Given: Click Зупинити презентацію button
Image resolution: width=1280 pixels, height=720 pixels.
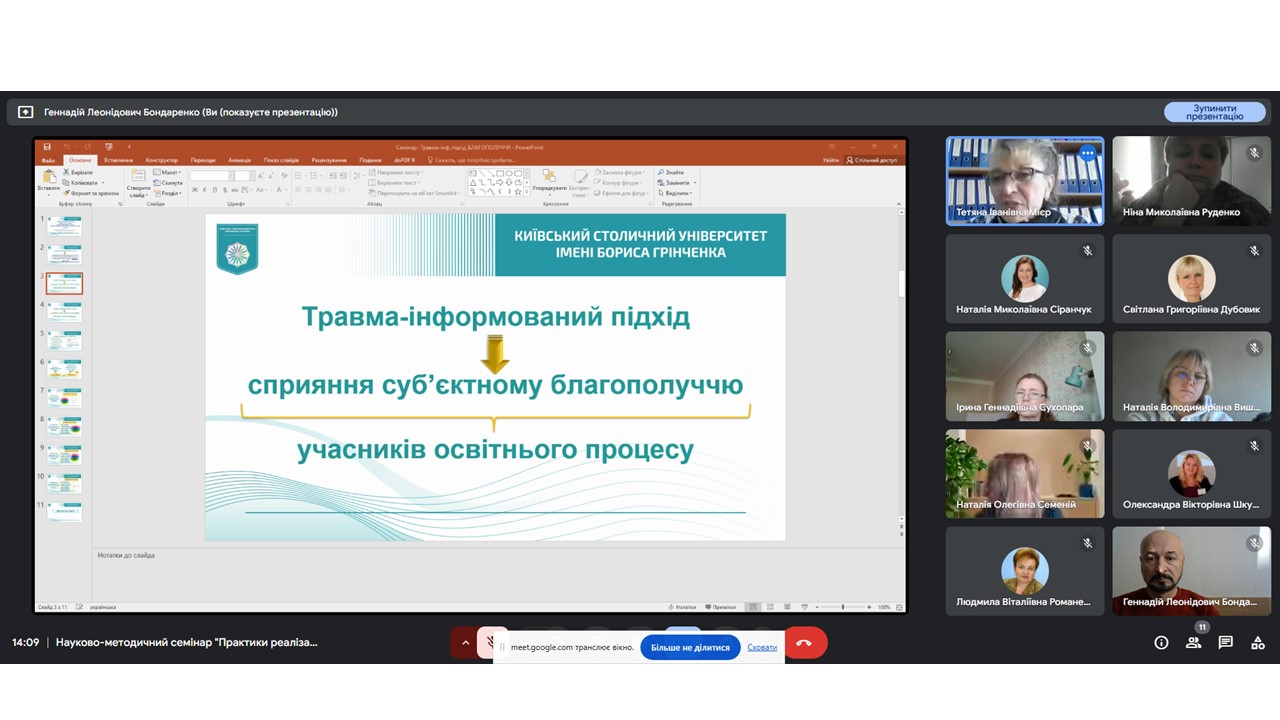Looking at the screenshot, I should pyautogui.click(x=1214, y=112).
